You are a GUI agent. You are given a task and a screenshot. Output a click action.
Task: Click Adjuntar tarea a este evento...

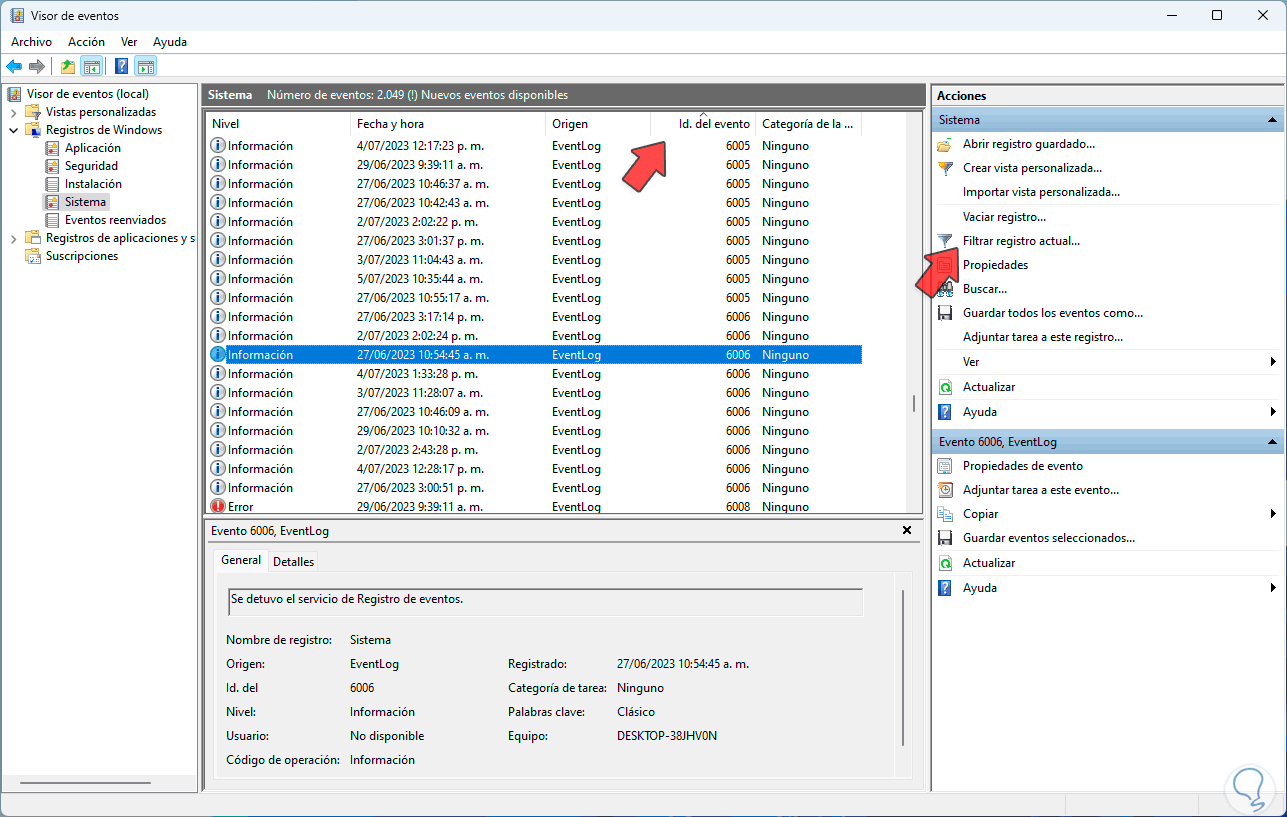pos(1041,490)
